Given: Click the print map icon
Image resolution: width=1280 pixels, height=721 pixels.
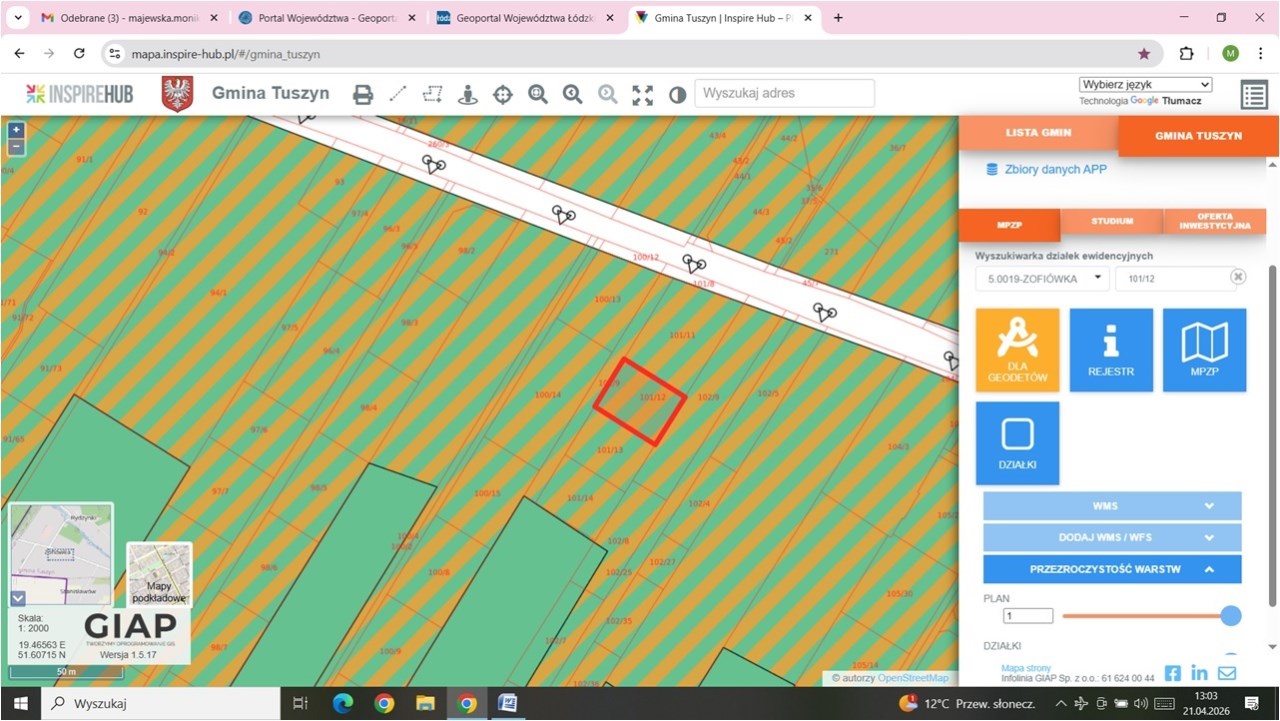Looking at the screenshot, I should coord(363,94).
